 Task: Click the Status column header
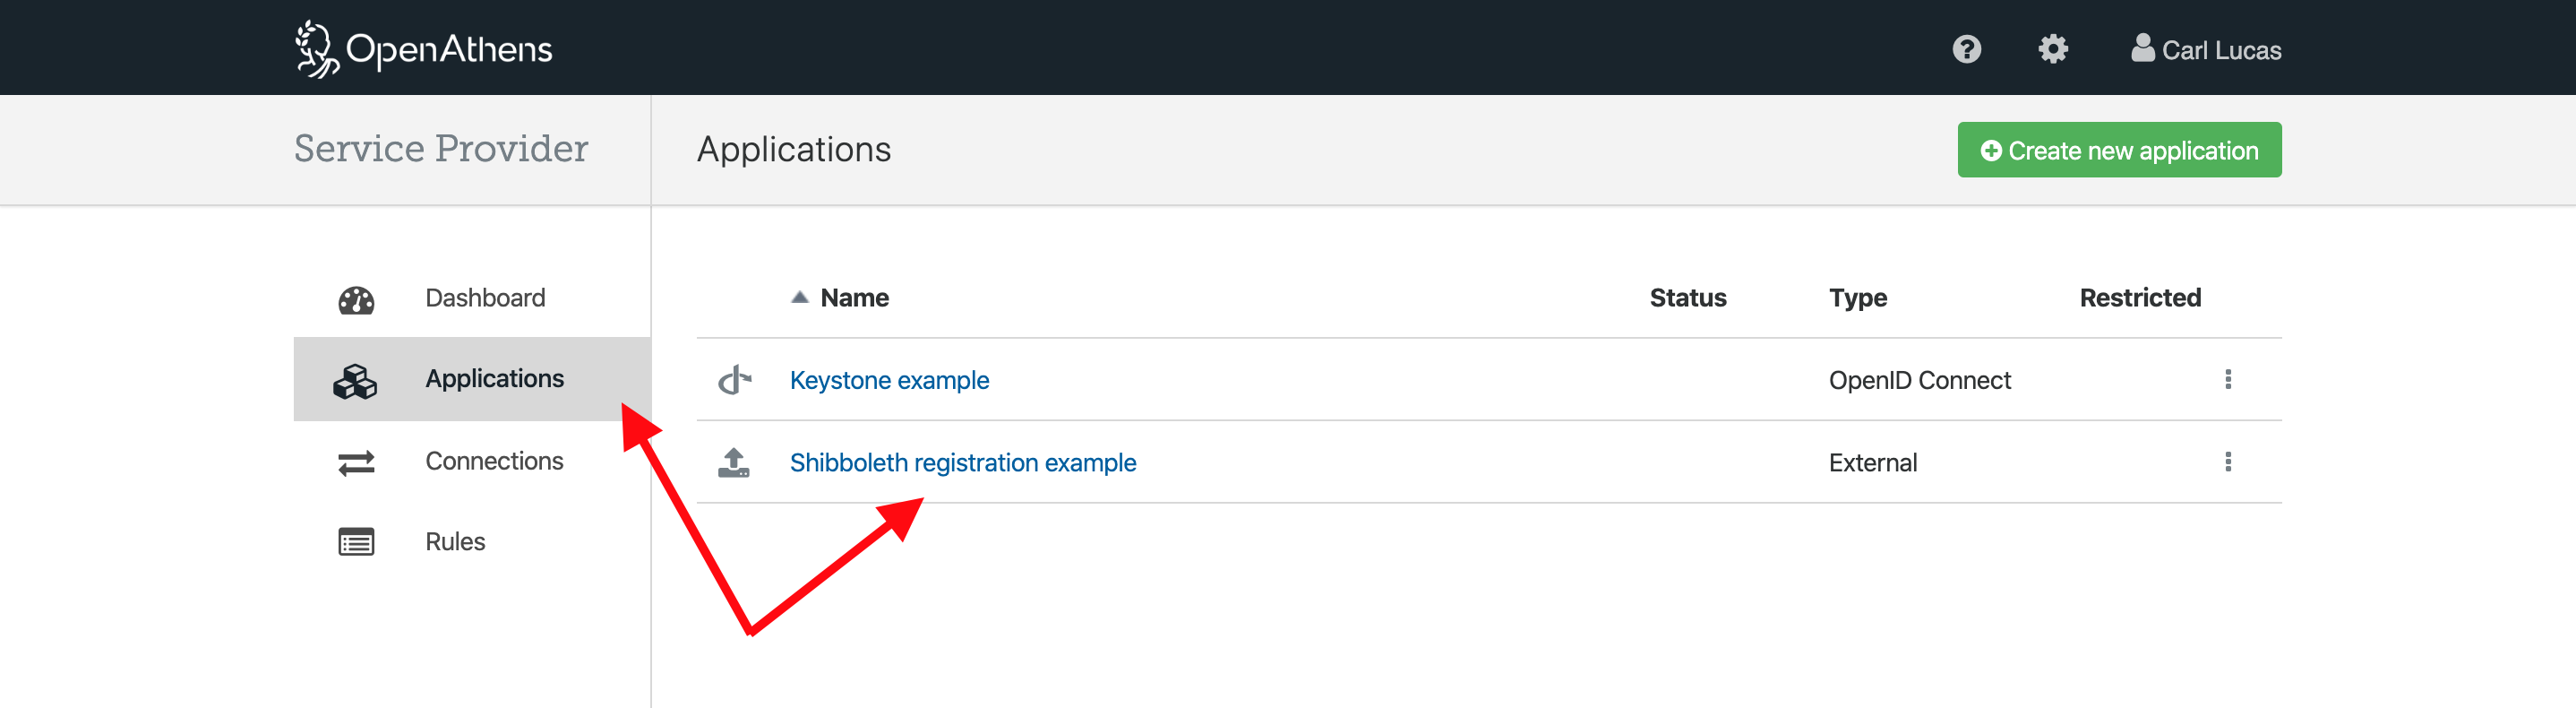1687,298
